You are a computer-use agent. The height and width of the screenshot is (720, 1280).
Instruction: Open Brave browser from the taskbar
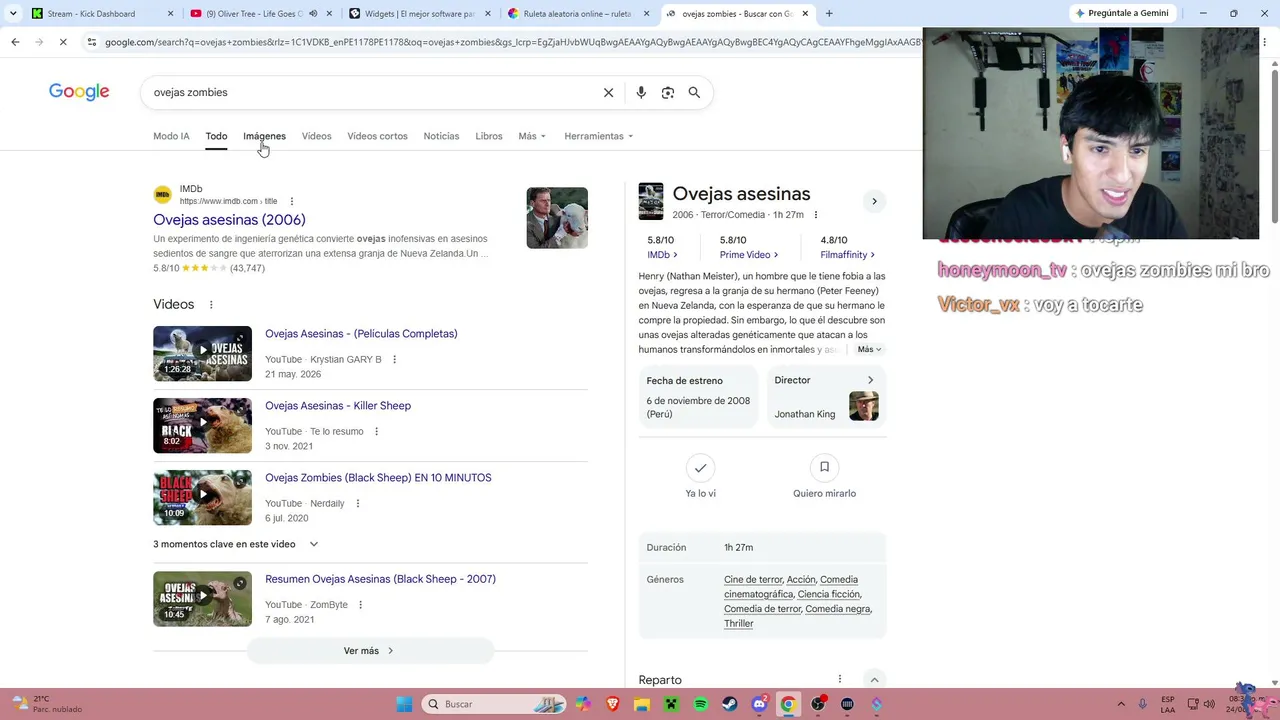point(612,704)
